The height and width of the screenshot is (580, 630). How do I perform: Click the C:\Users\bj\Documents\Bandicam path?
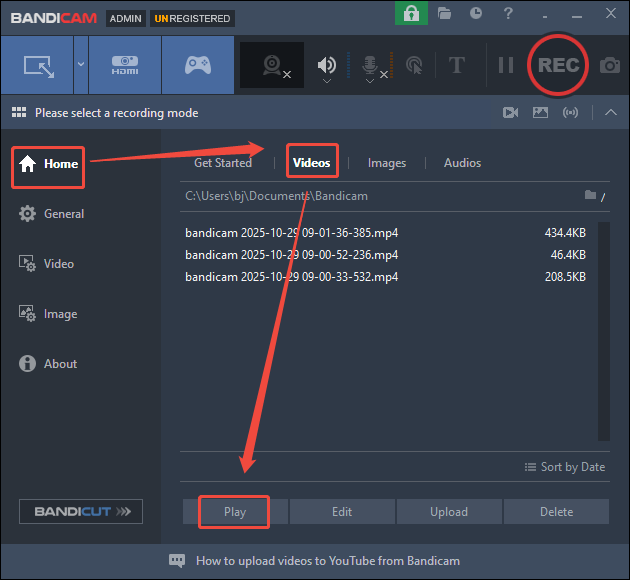tap(276, 196)
